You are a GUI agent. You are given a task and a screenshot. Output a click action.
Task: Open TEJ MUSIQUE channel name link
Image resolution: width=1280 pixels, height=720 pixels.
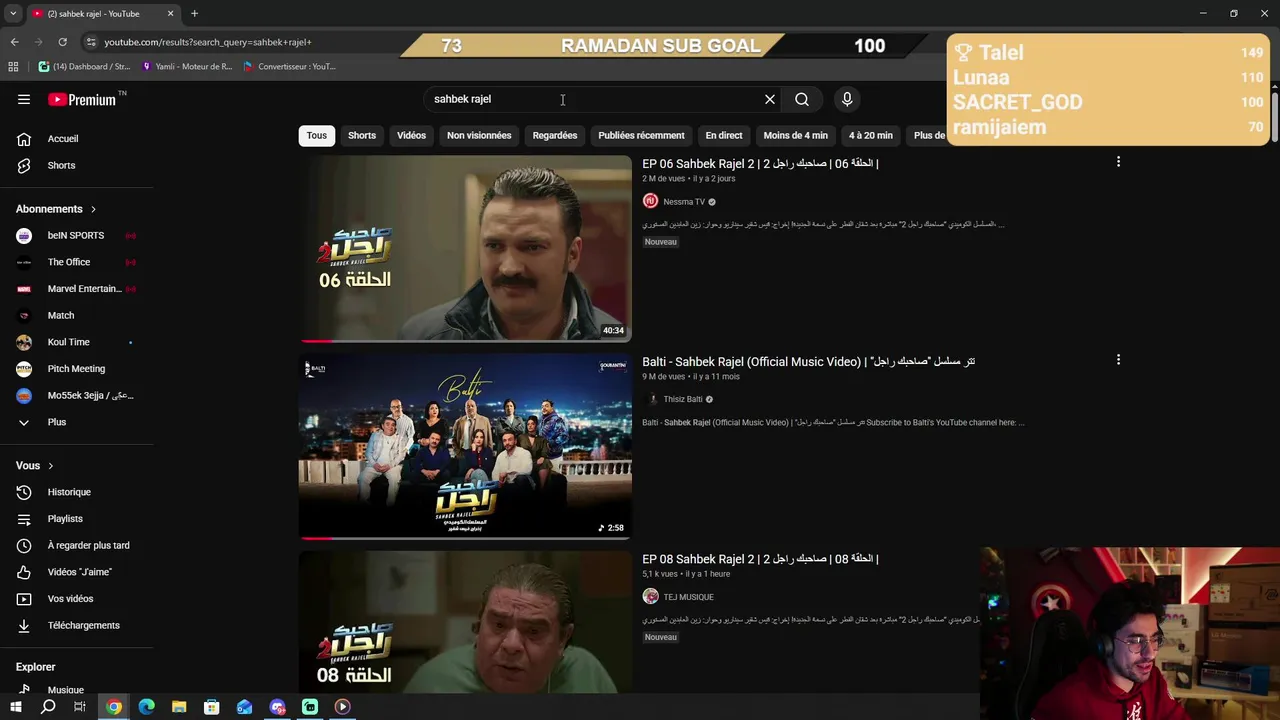[x=688, y=597]
